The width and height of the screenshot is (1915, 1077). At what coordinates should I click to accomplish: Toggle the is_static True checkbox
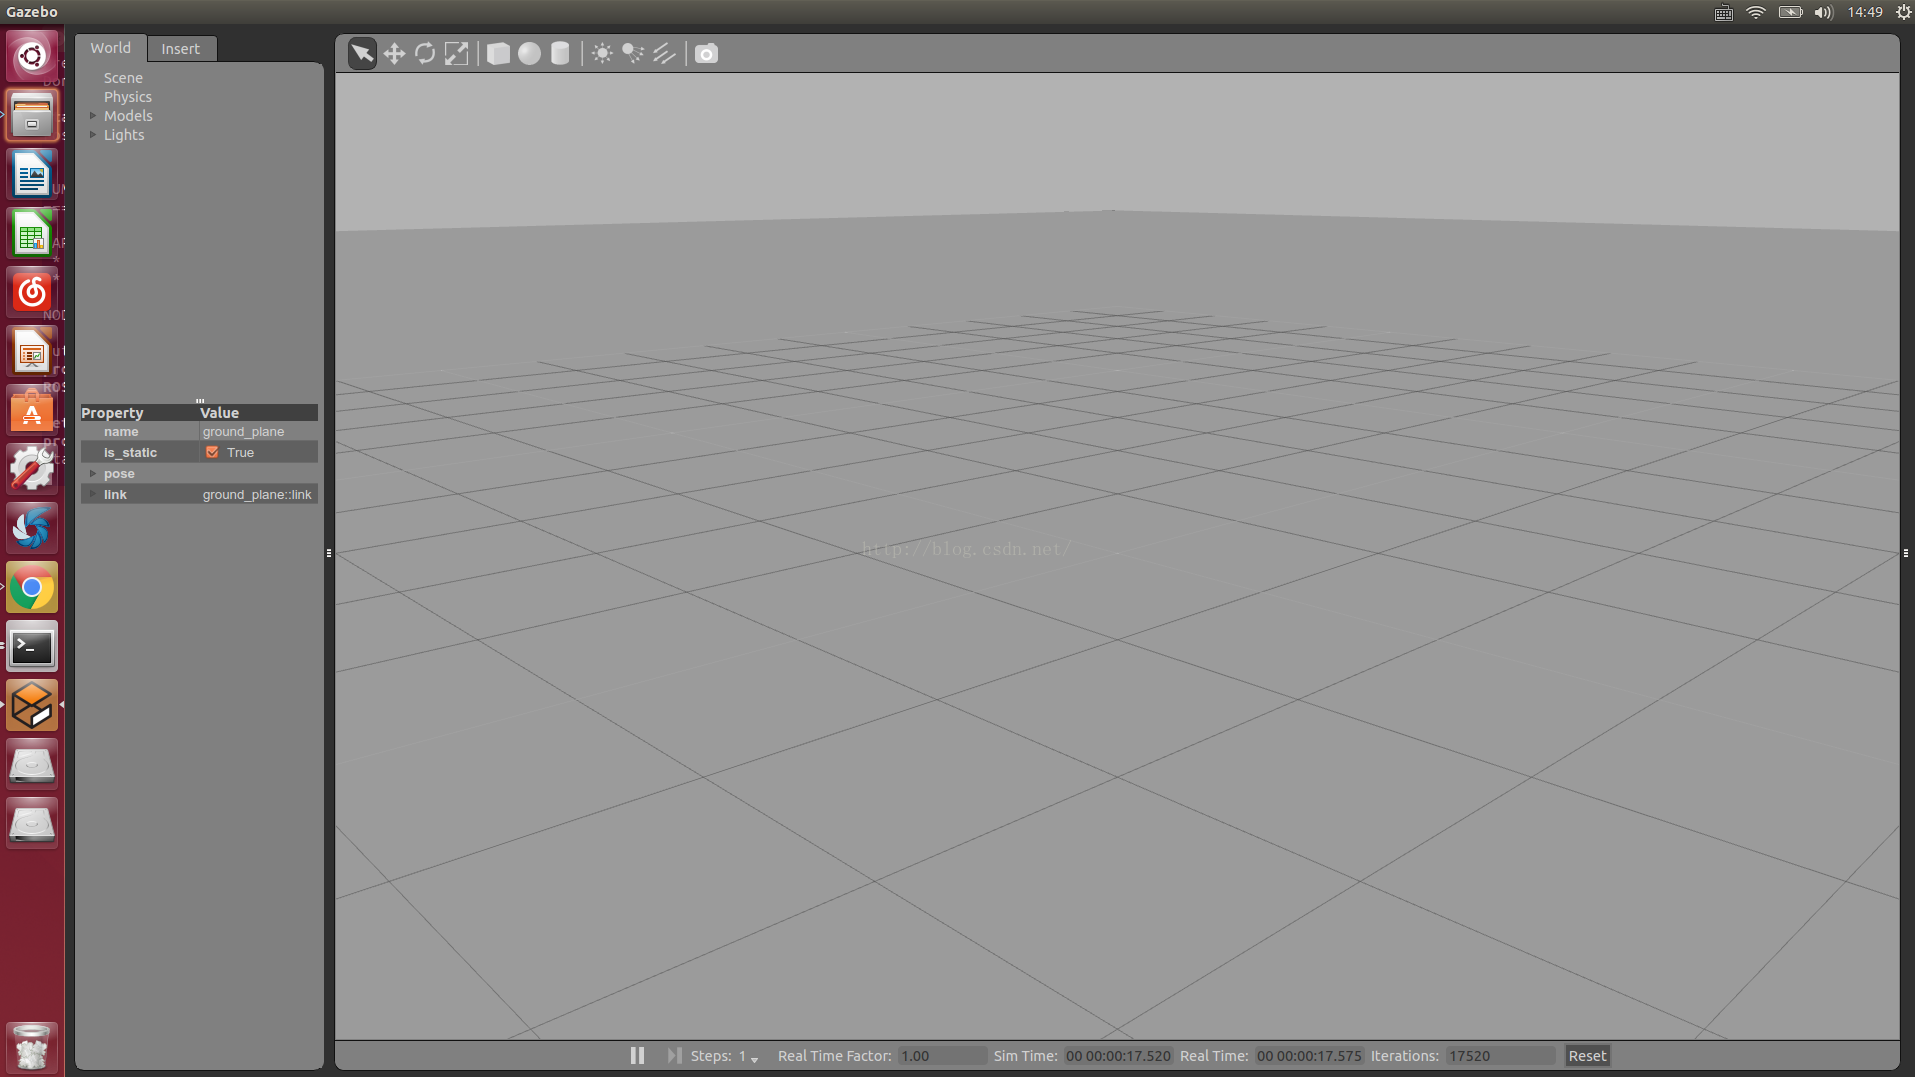[212, 452]
